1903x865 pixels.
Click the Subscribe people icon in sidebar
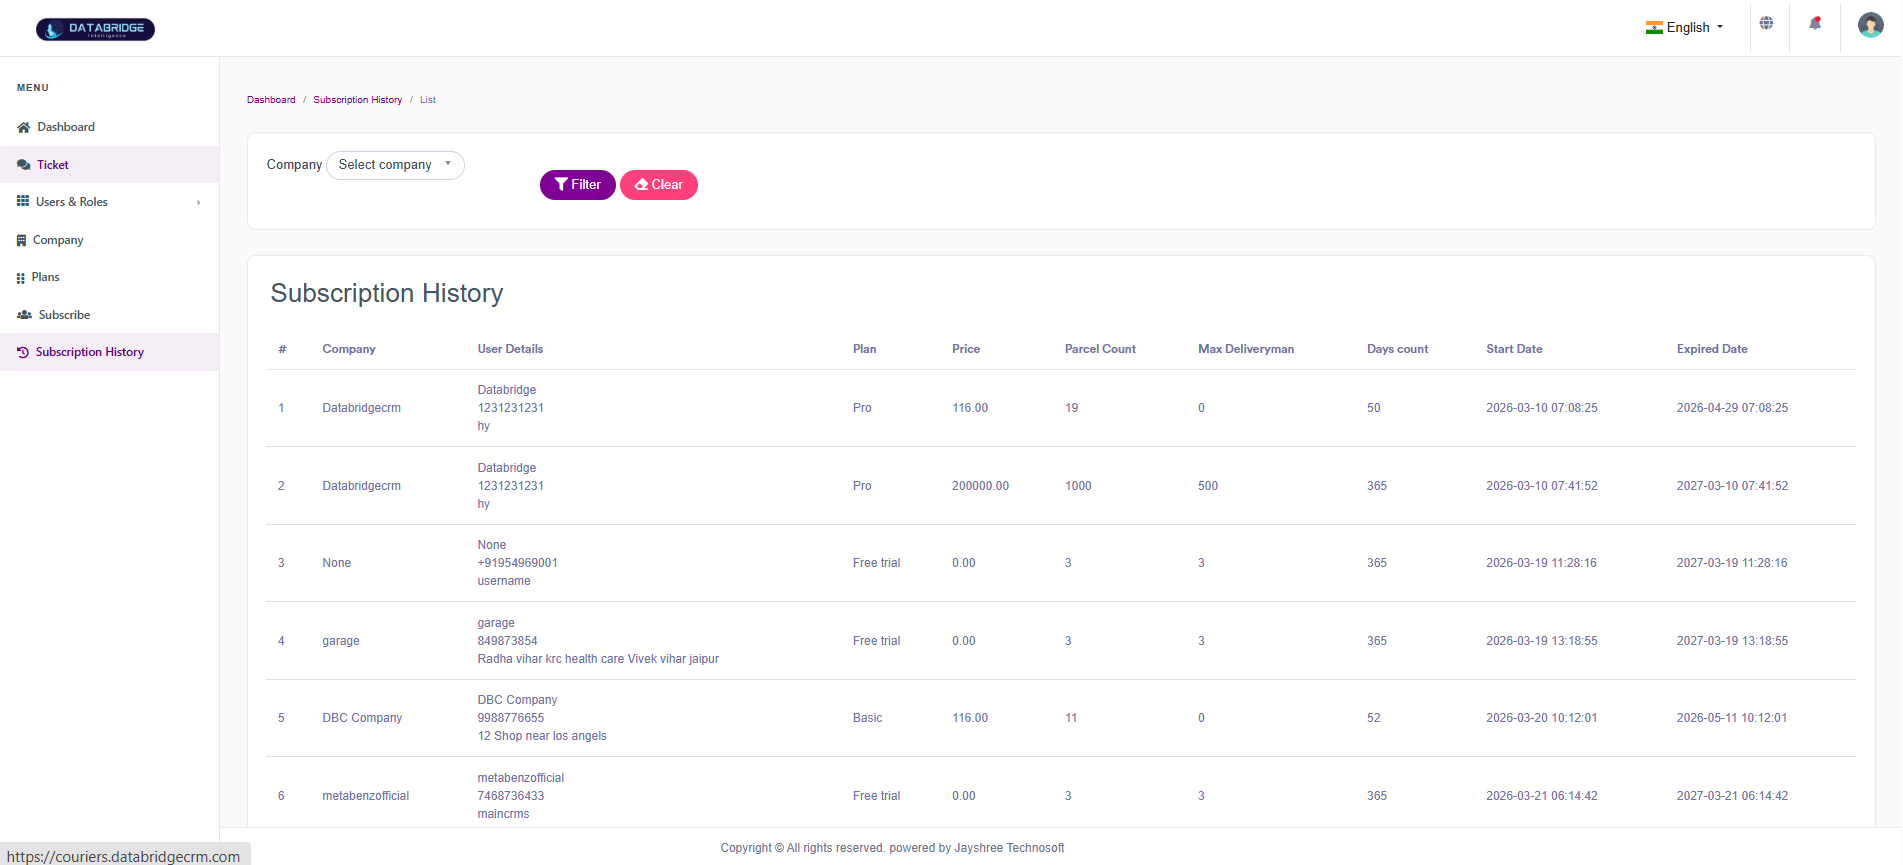24,315
